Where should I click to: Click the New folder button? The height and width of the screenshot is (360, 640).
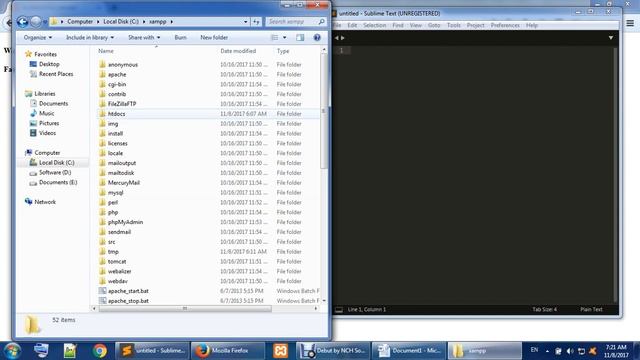[214, 38]
